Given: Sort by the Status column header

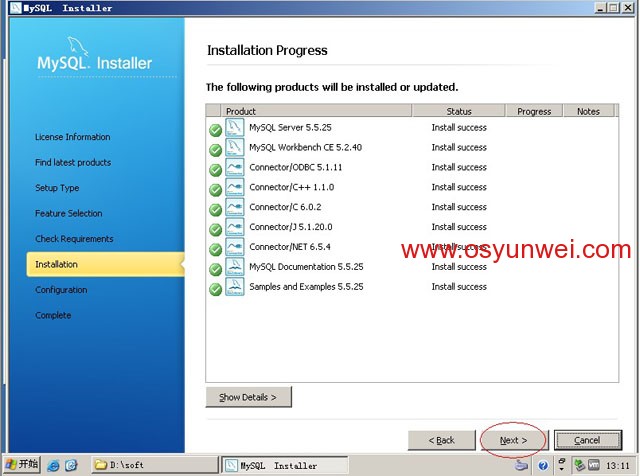Looking at the screenshot, I should coord(459,111).
